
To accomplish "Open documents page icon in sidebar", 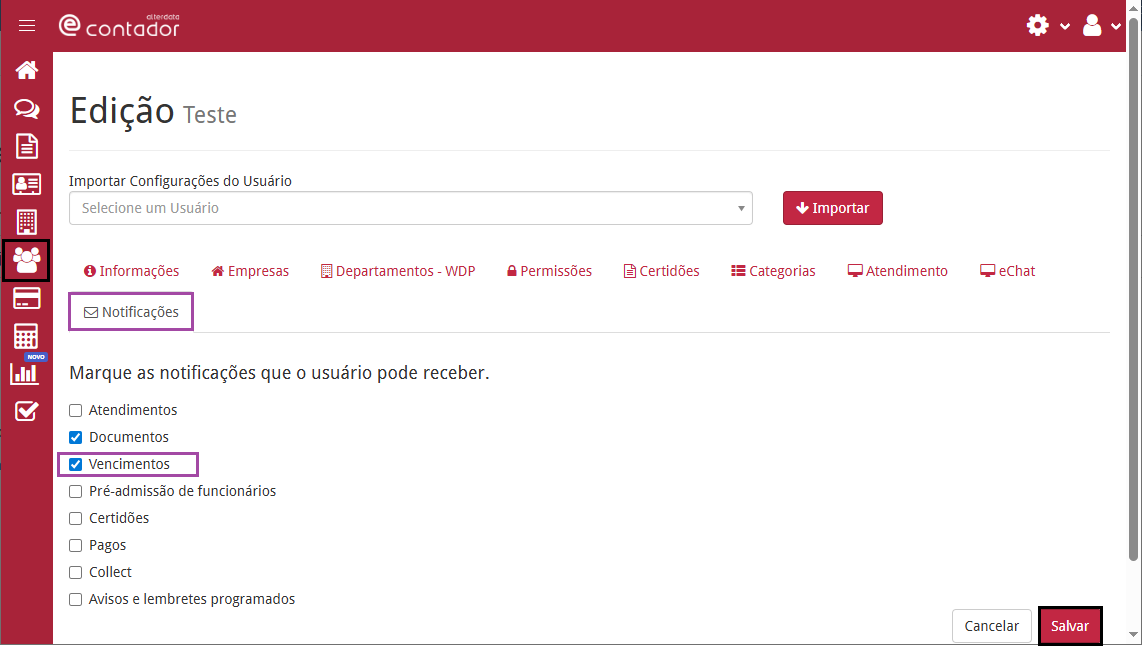I will [x=27, y=146].
